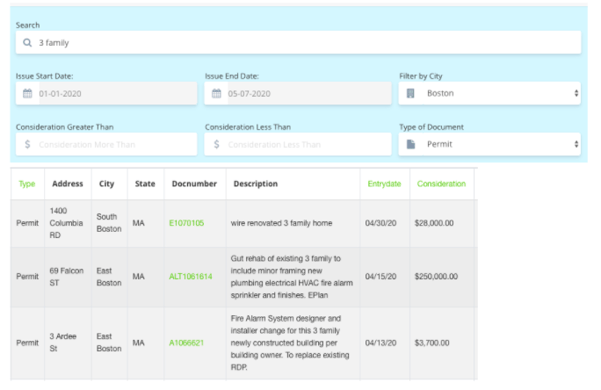Click the dollar icon in Consideration Less Than
The height and width of the screenshot is (390, 601).
point(217,144)
